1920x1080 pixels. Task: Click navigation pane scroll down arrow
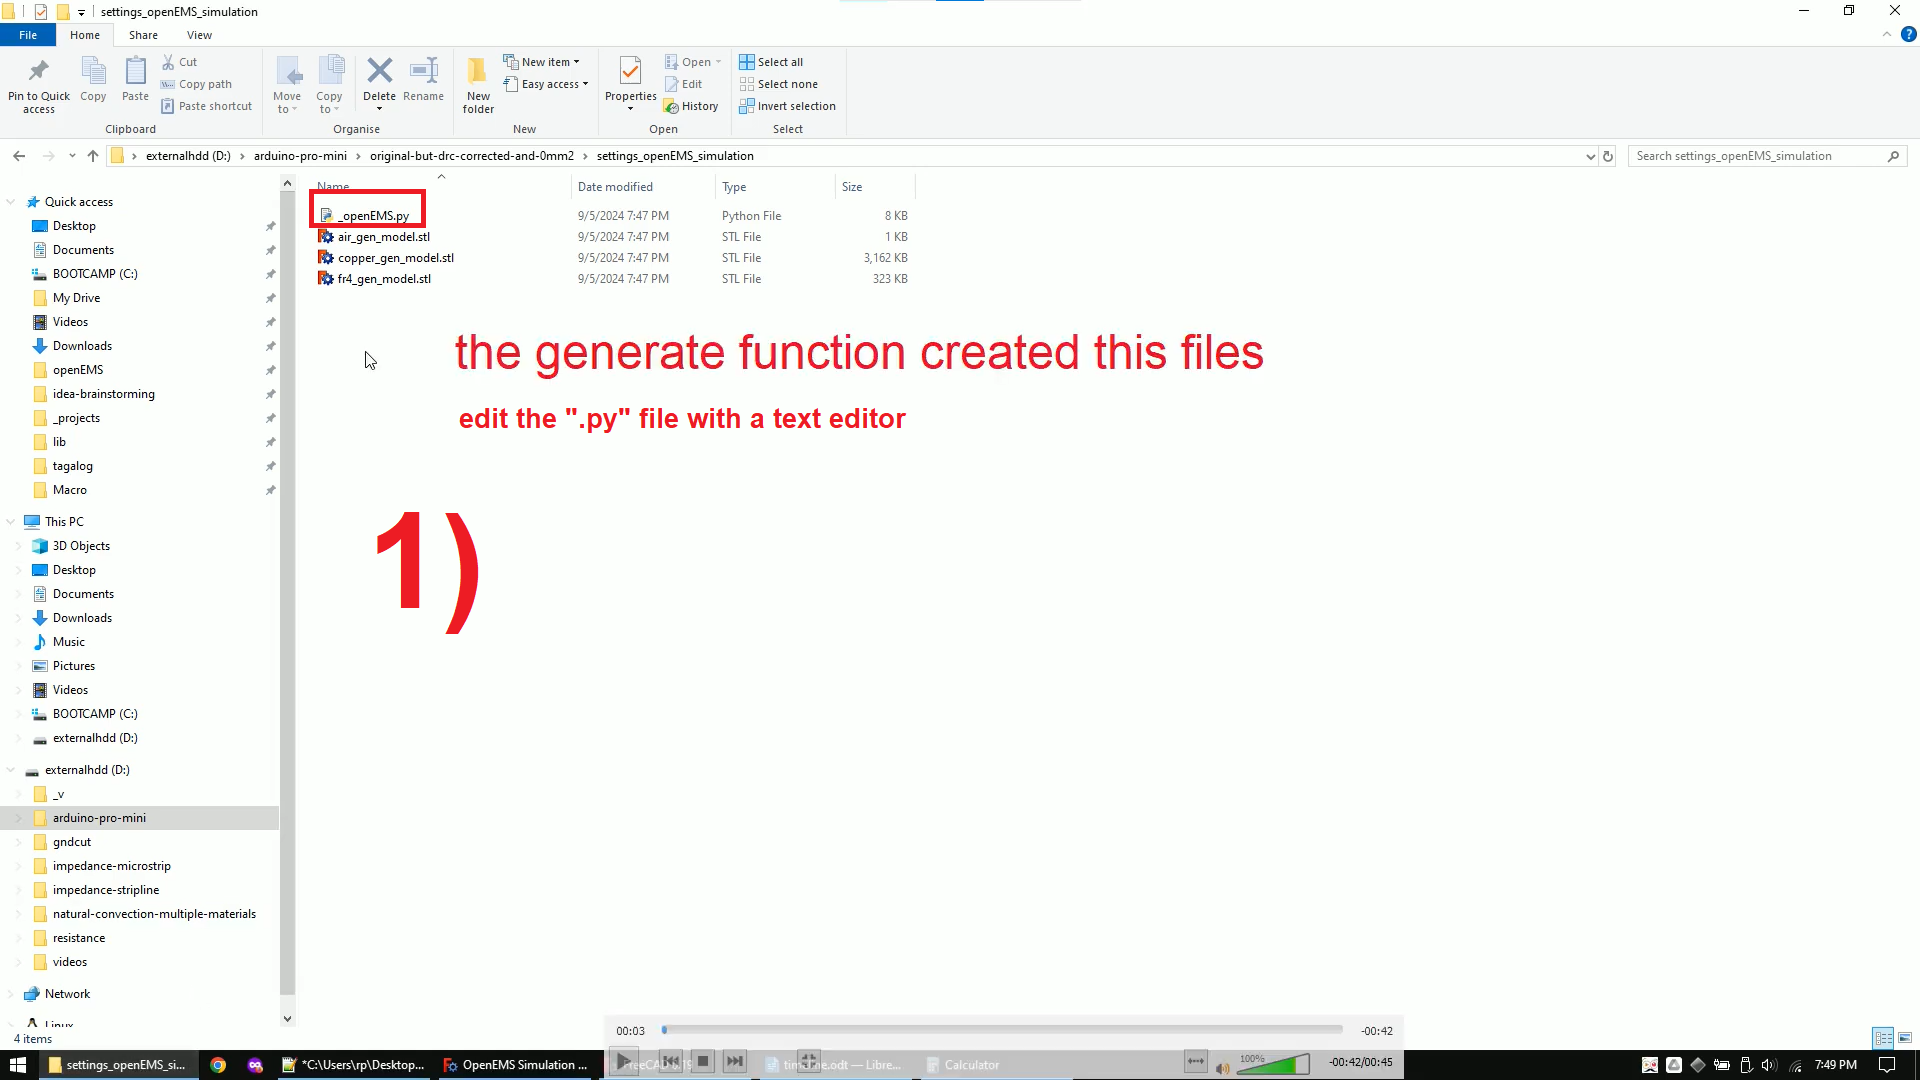[x=287, y=1019]
